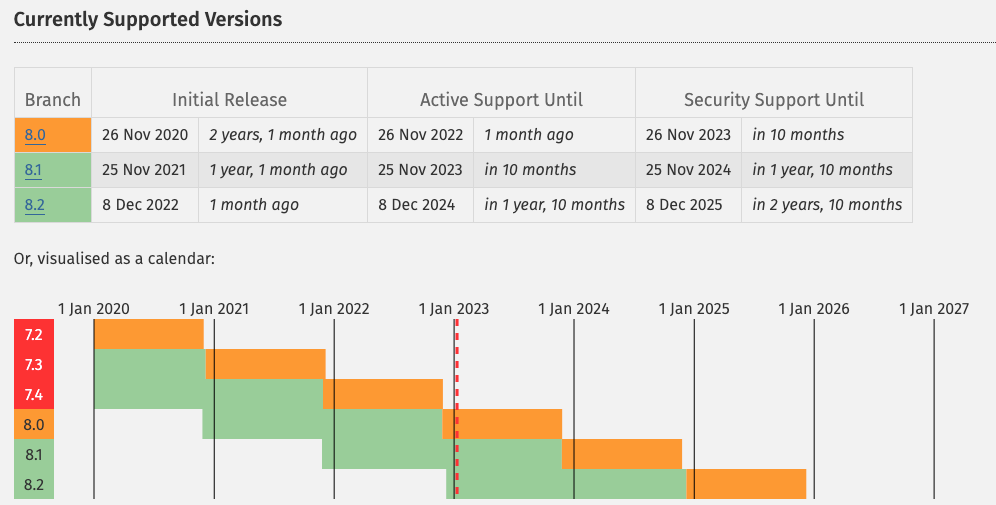Image resolution: width=996 pixels, height=505 pixels.
Task: Open the 8.0 branch link
Action: coord(35,135)
